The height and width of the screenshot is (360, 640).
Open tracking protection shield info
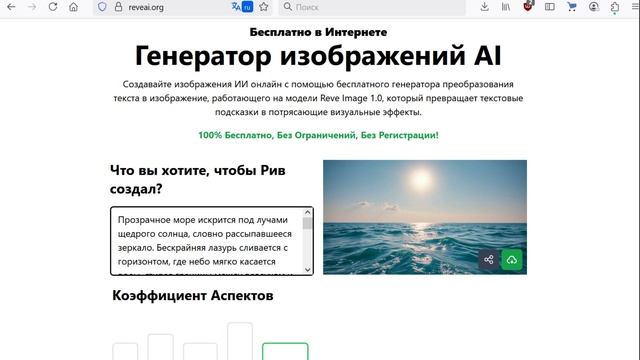102,7
